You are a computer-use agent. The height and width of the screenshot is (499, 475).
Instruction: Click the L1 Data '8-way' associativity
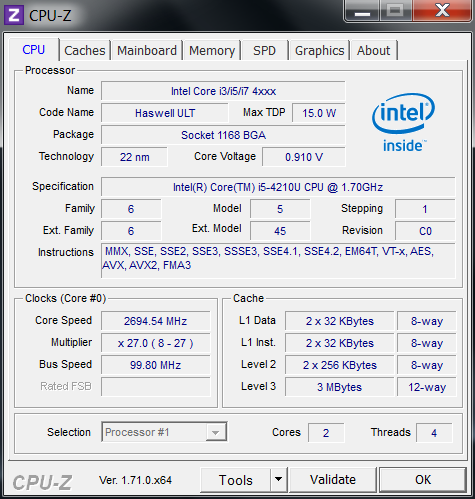[427, 321]
